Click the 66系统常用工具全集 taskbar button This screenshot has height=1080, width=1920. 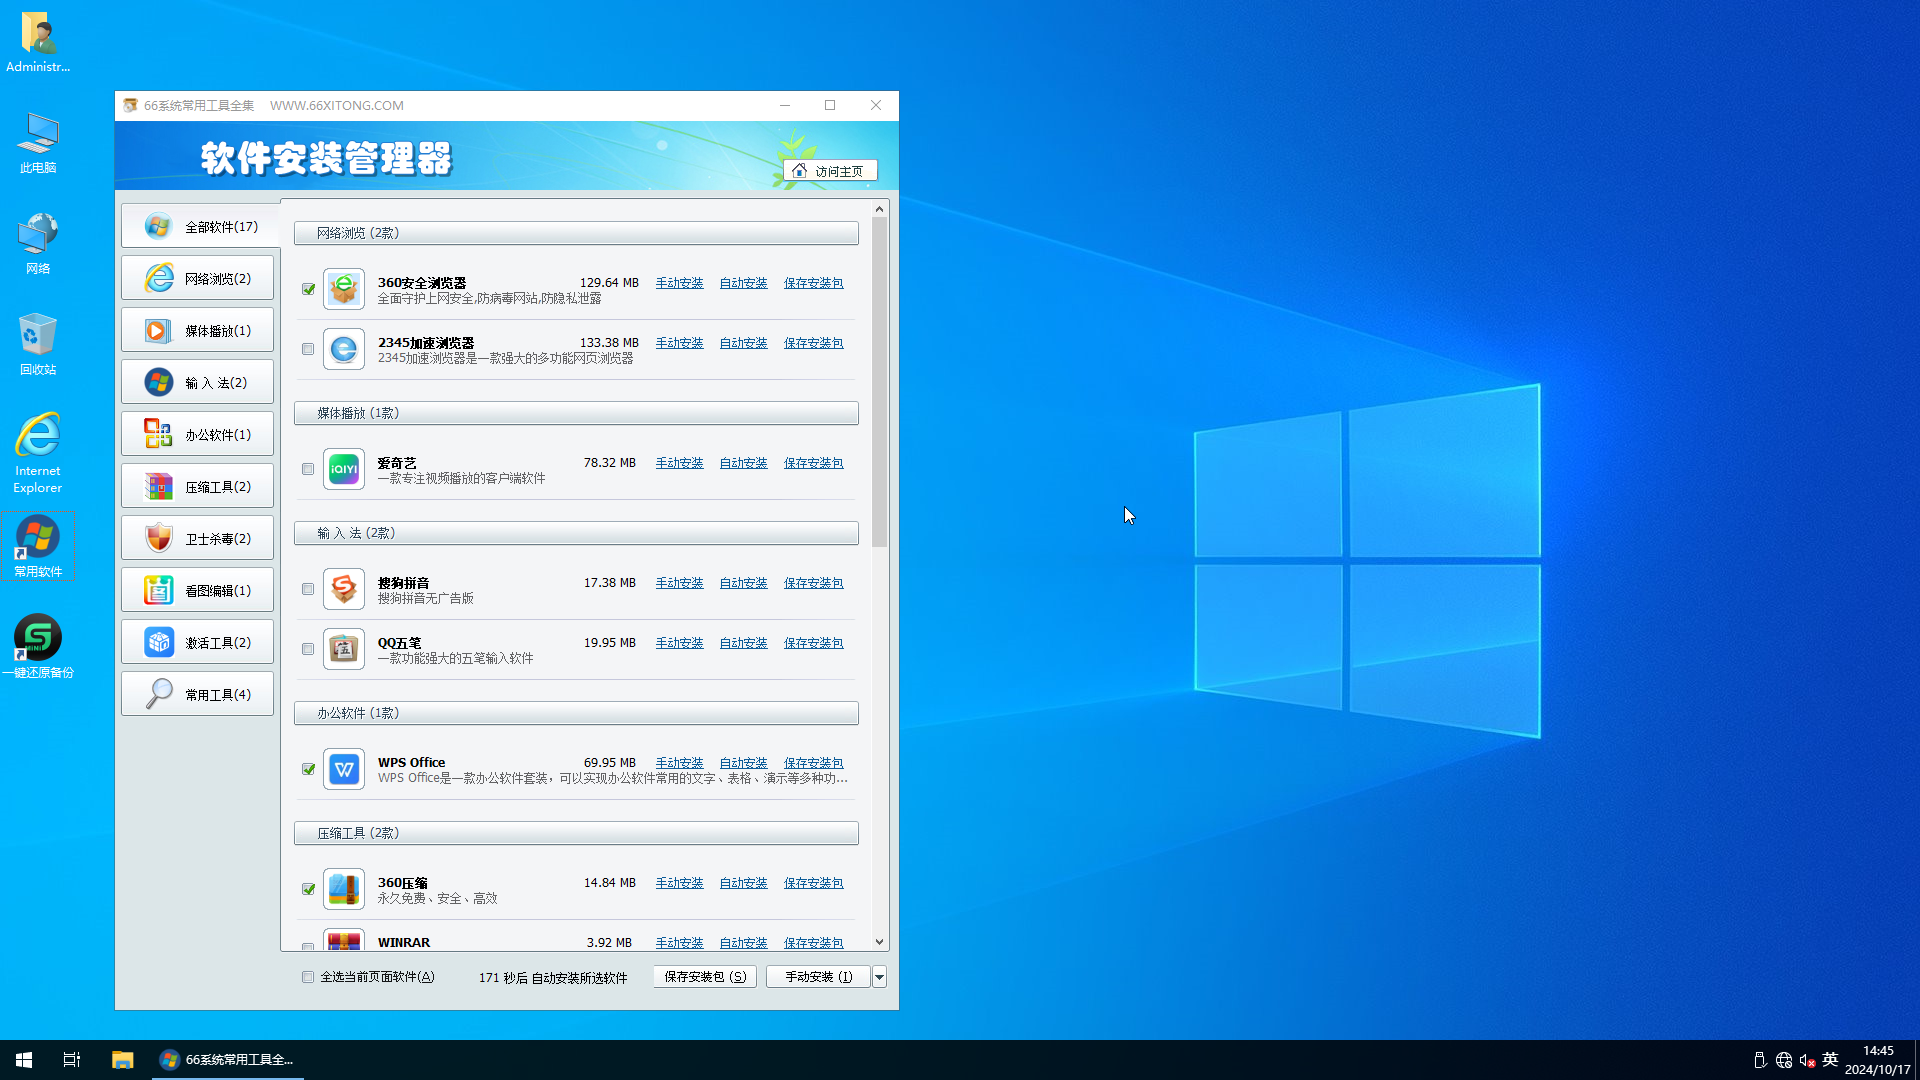click(228, 1060)
